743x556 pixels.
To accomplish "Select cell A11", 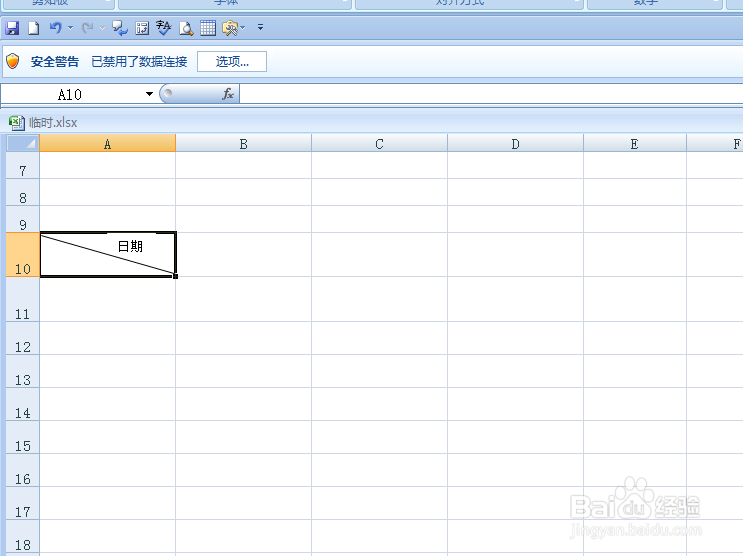I will [108, 300].
